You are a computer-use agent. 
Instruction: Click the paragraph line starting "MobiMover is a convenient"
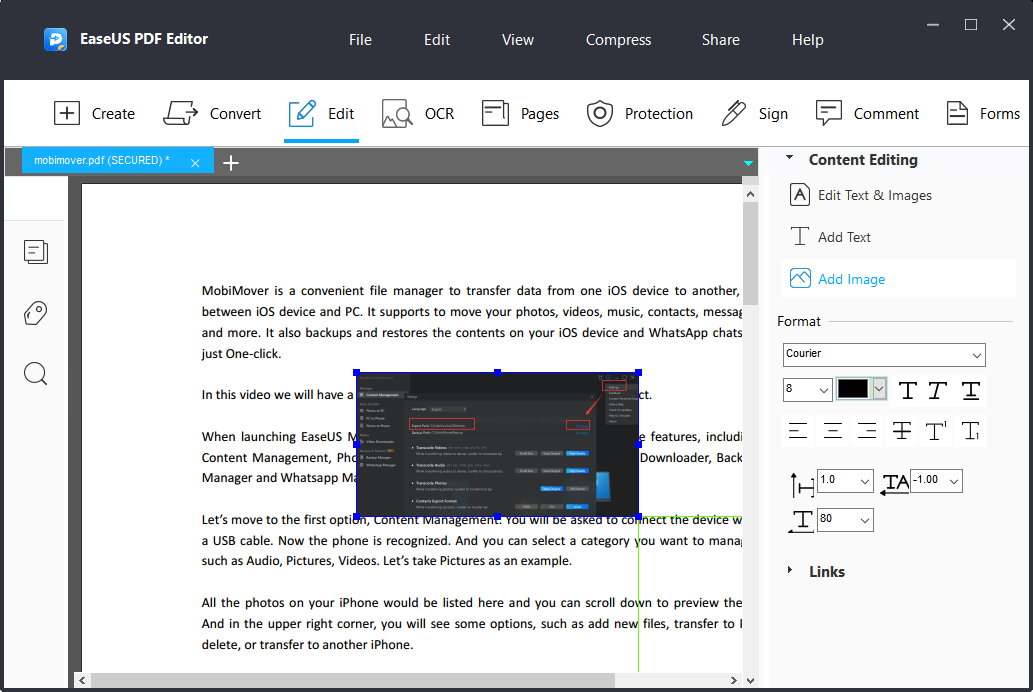tap(471, 291)
